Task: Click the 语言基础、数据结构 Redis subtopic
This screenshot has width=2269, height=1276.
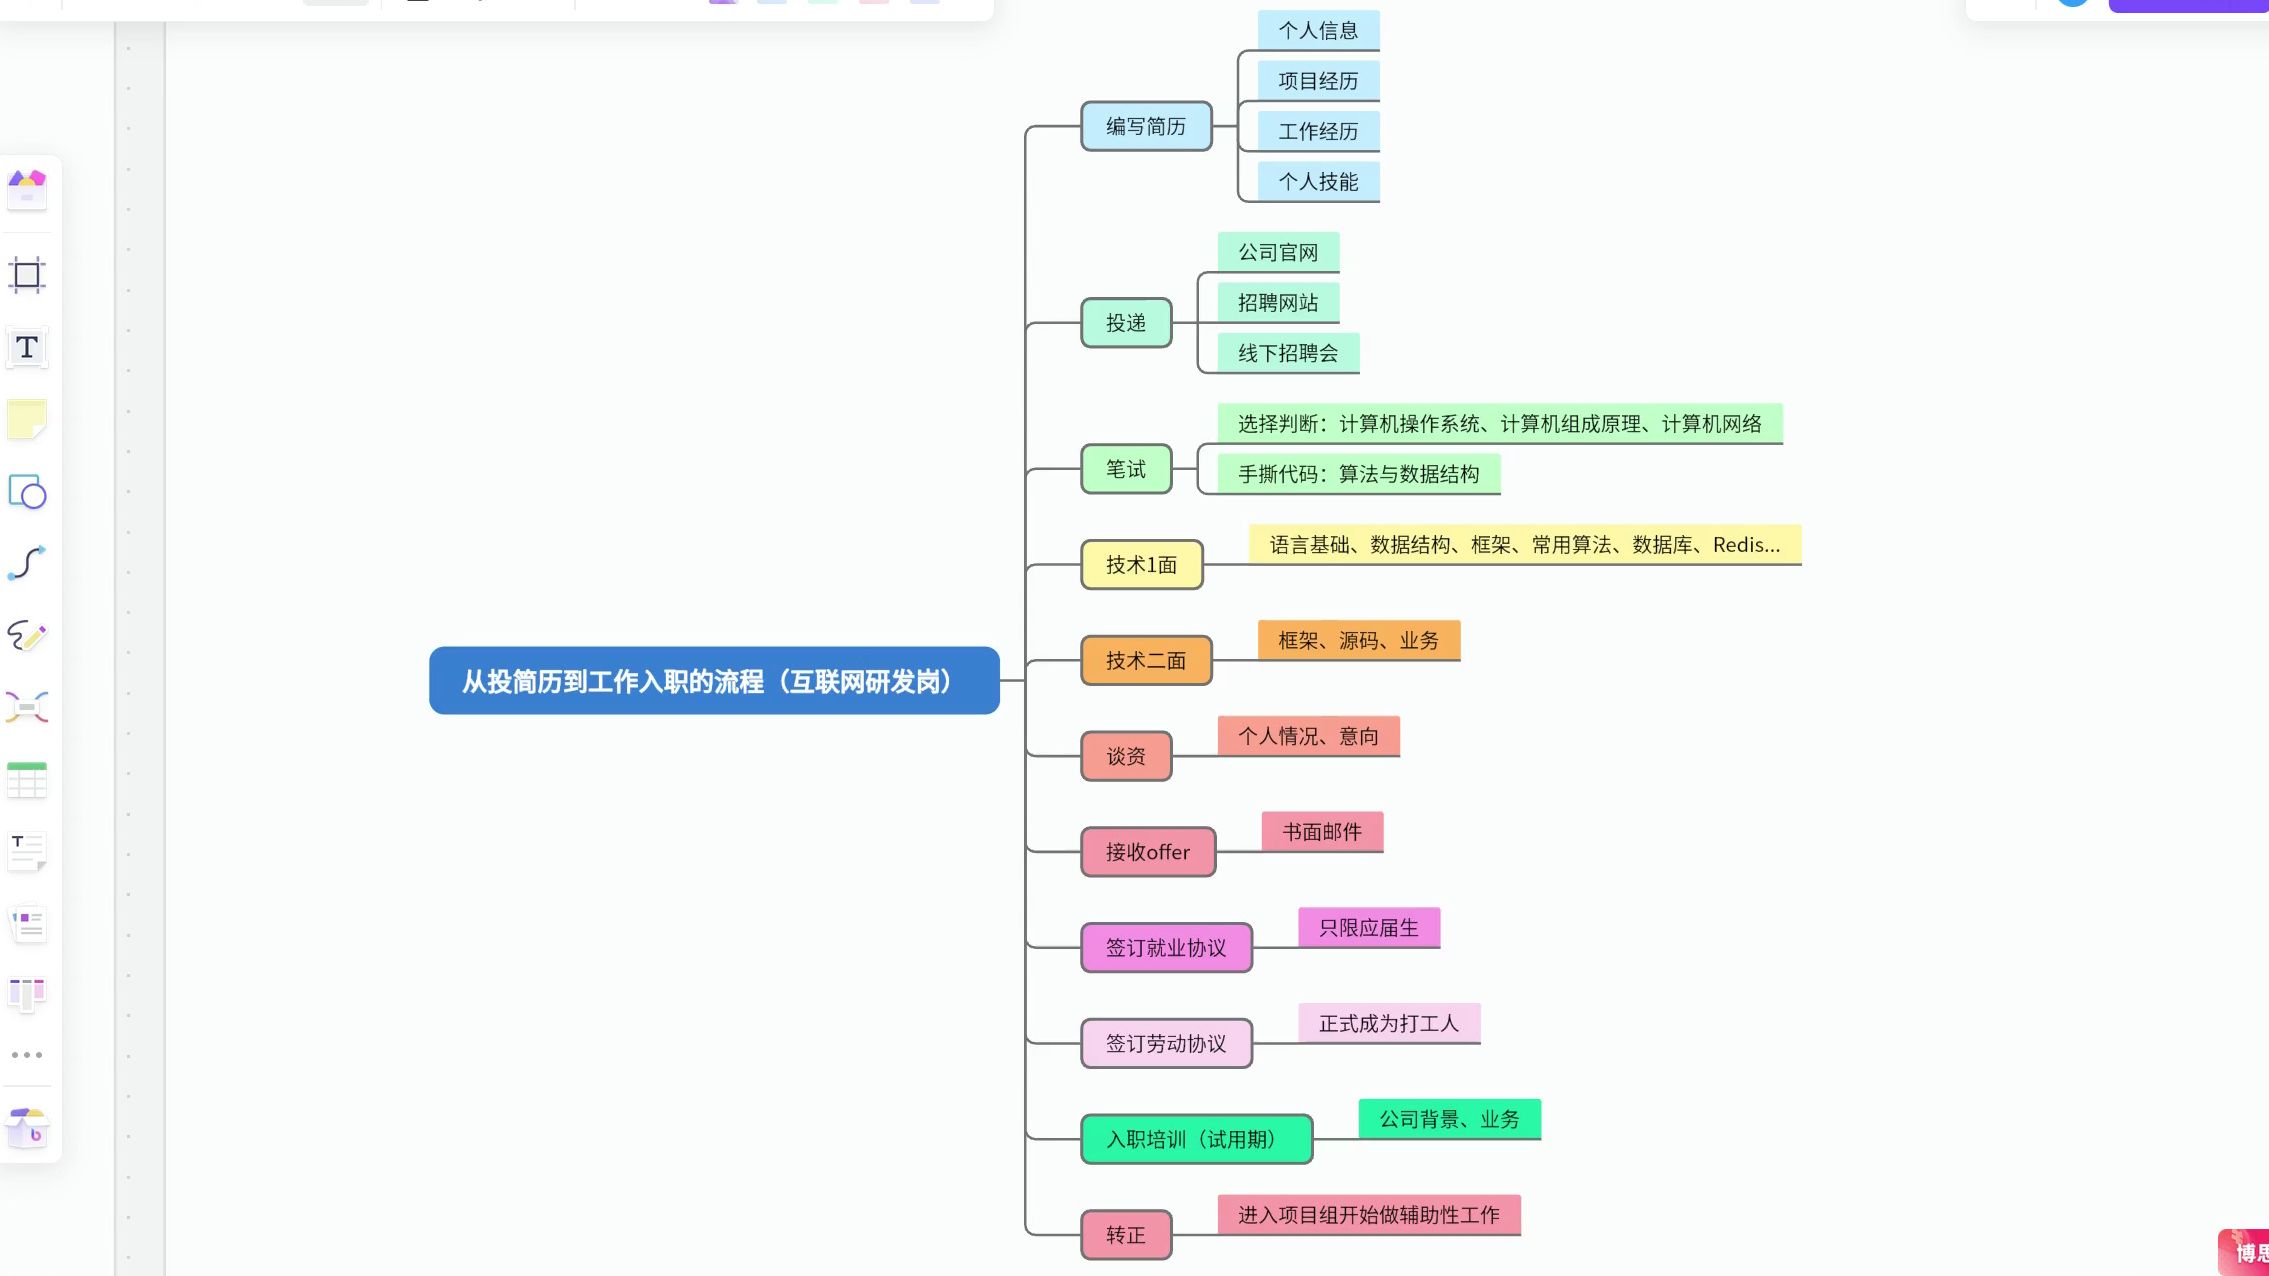Action: (1525, 545)
